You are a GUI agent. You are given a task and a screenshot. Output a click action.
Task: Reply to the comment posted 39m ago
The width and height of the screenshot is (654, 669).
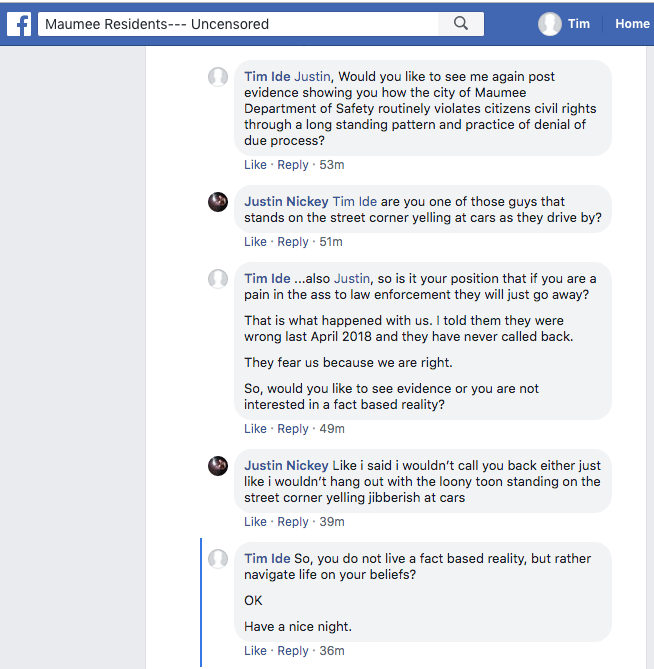click(x=293, y=522)
